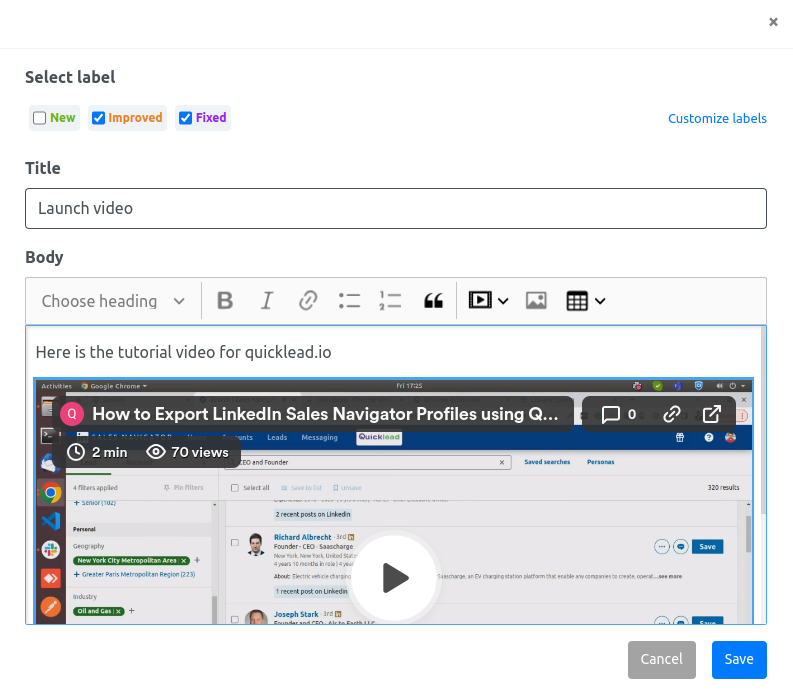Click the message icon beside Richard Albrecht
Screen dimensions: 793x694
(681, 547)
